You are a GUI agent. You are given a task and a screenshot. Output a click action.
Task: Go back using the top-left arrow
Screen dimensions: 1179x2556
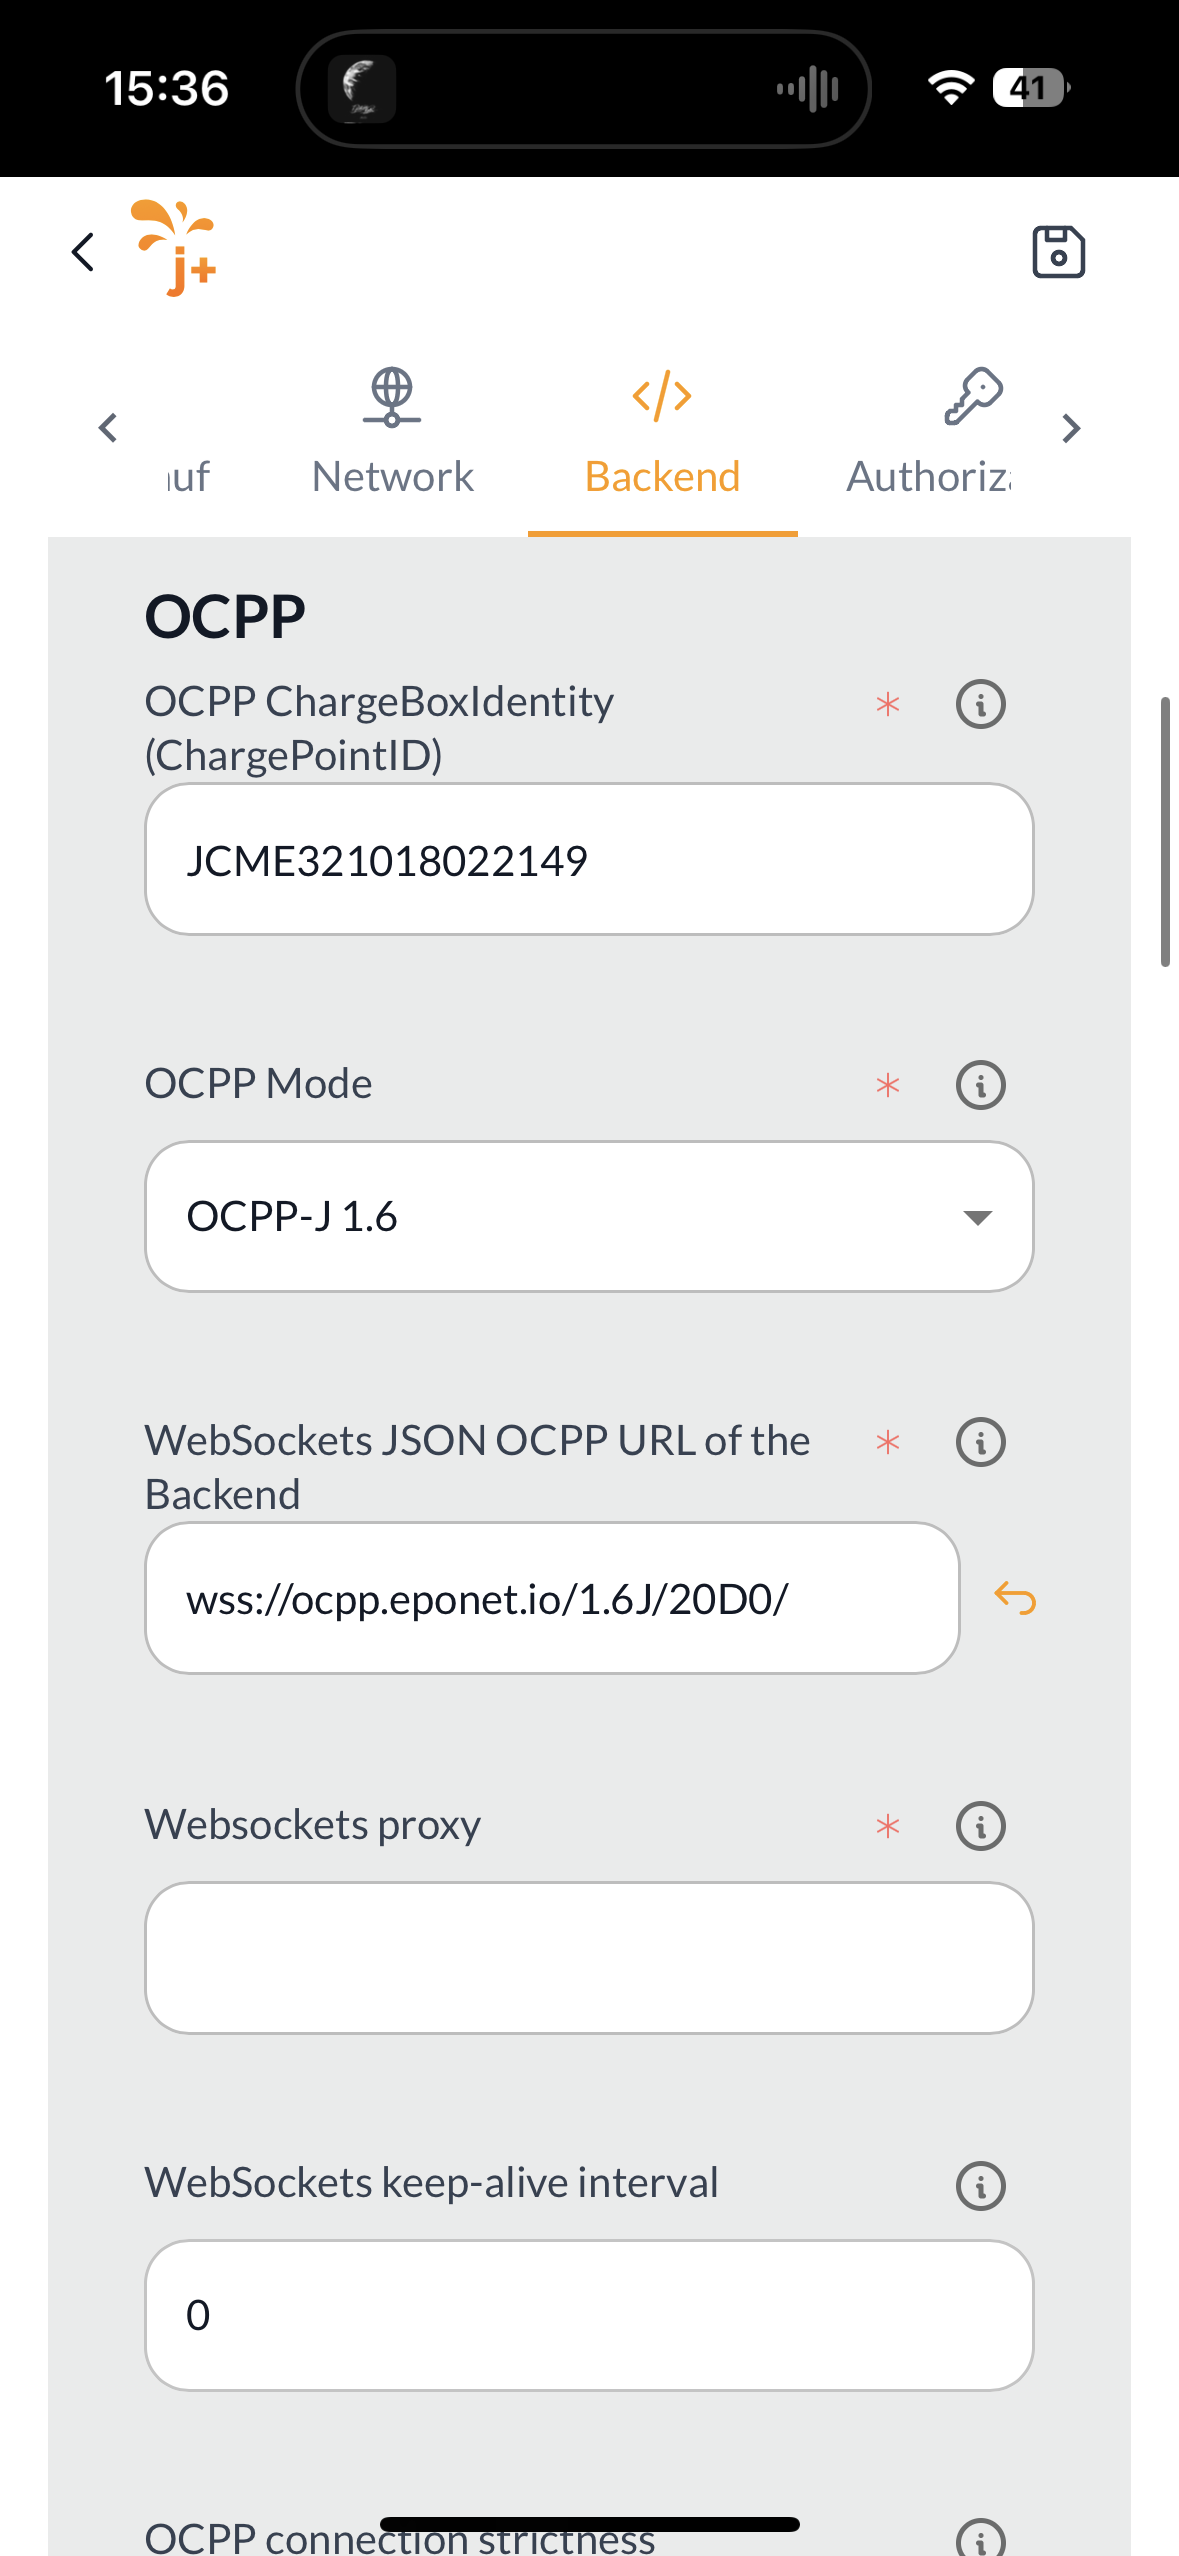84,252
